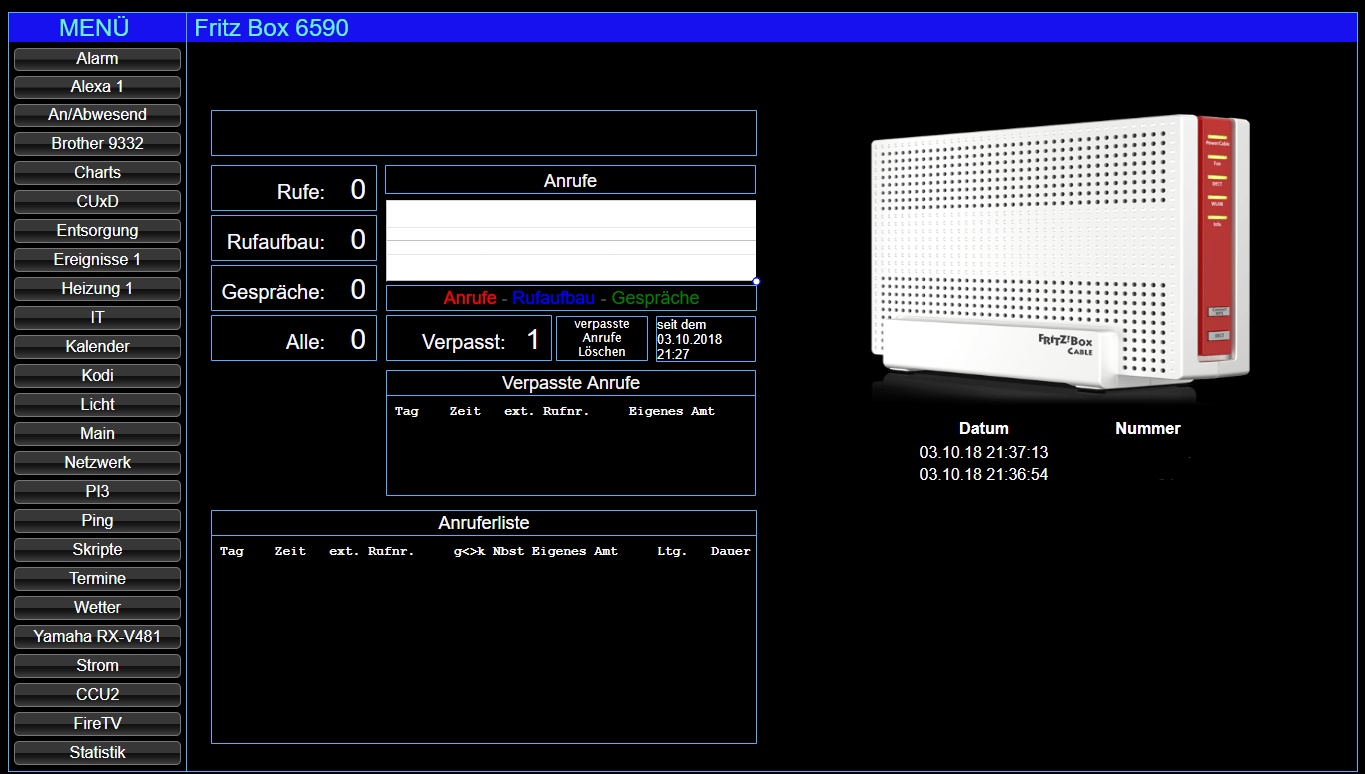Open the Termine view
Screen dimensions: 1365x774
(x=97, y=579)
